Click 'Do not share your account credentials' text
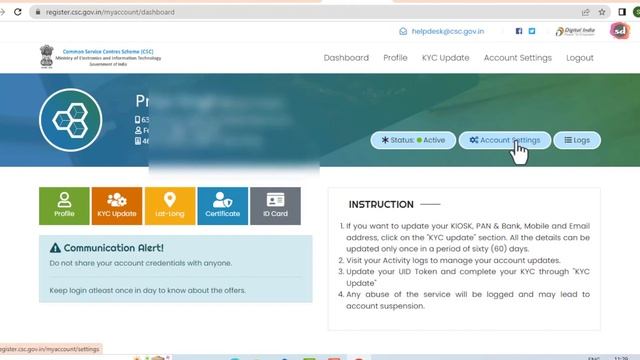The height and width of the screenshot is (360, 640). (141, 263)
